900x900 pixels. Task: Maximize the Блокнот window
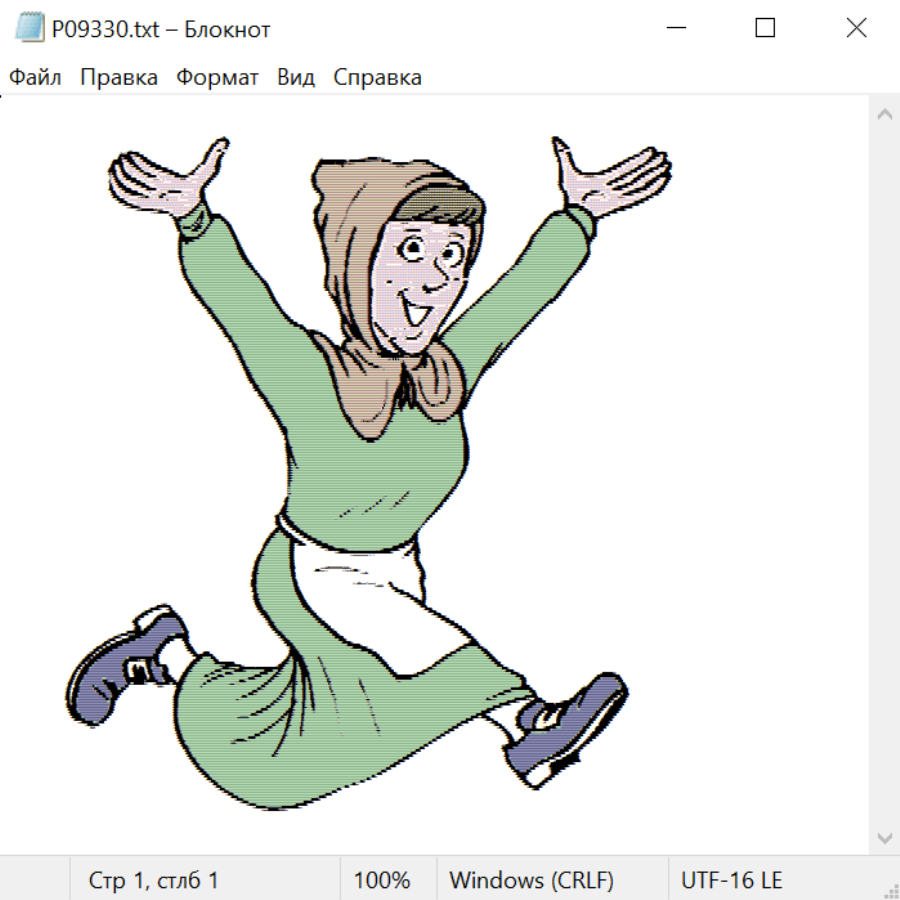[x=765, y=29]
